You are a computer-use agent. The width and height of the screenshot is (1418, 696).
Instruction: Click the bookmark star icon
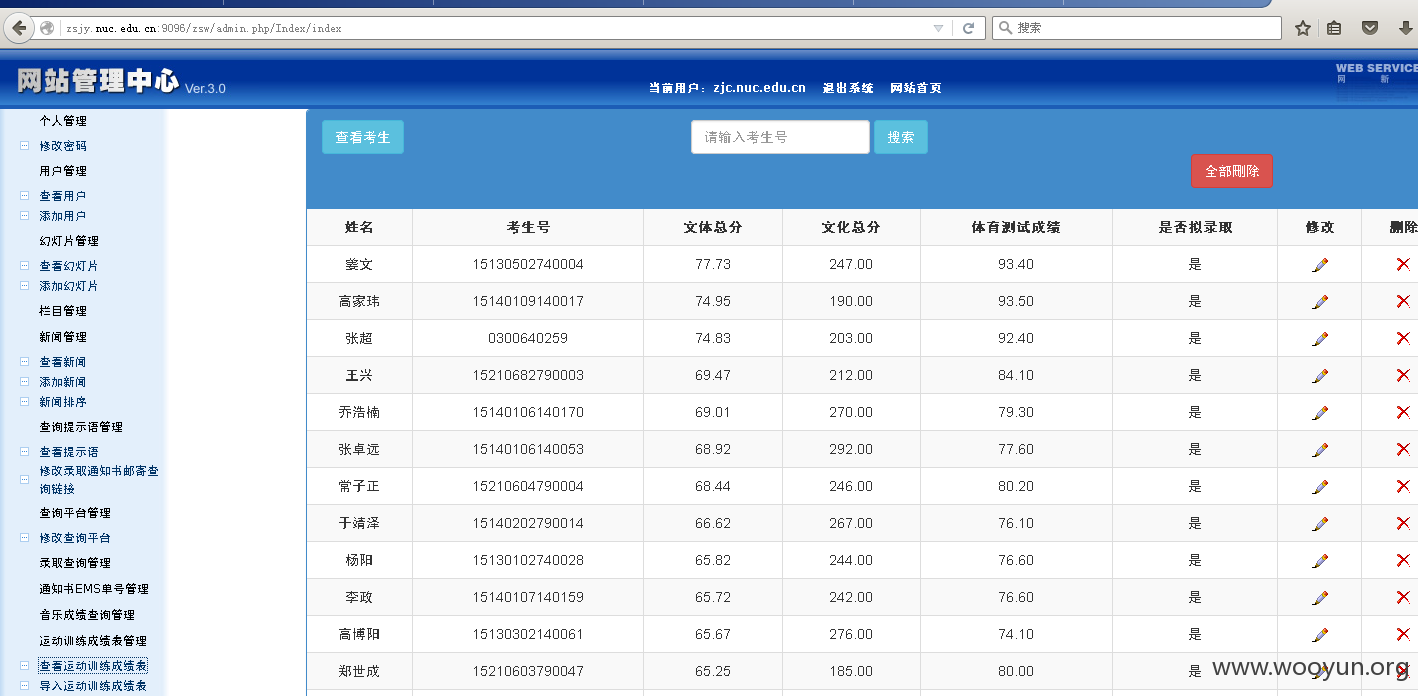[x=1303, y=28]
